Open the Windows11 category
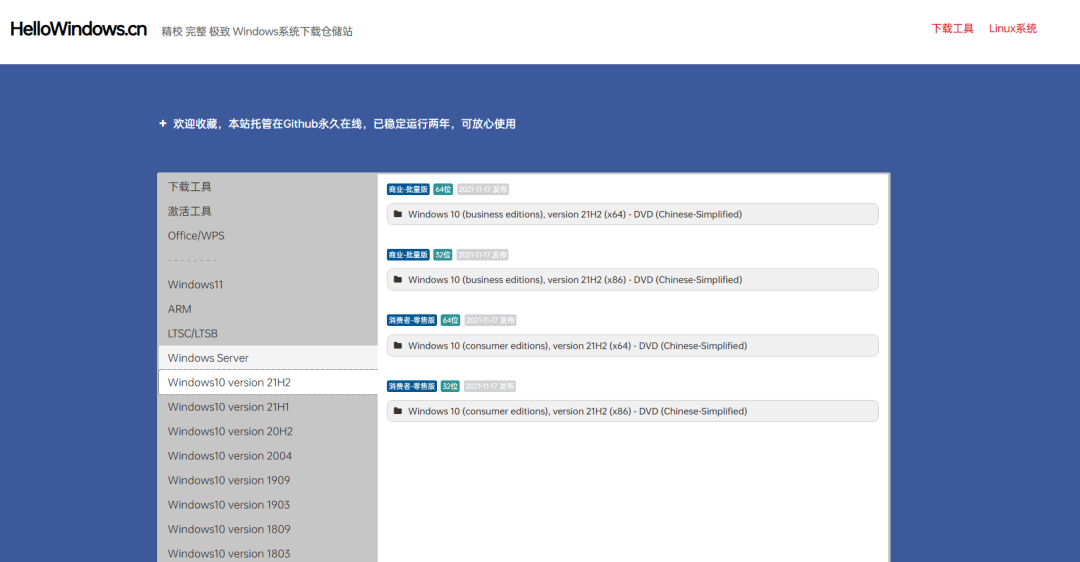1080x562 pixels. (x=195, y=284)
